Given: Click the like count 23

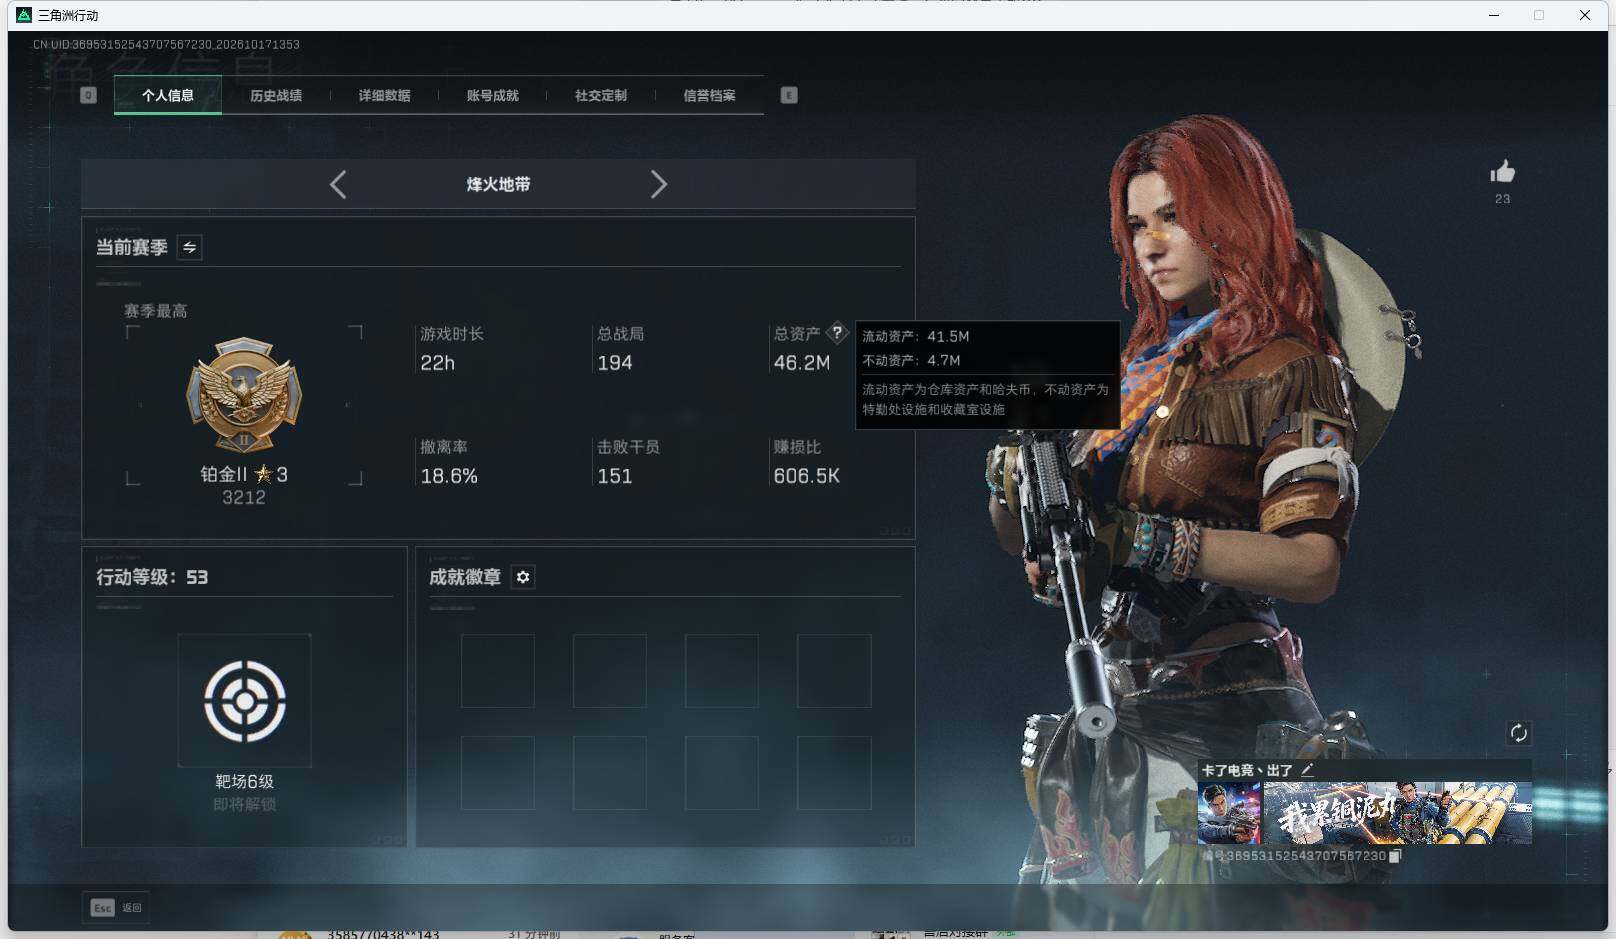Looking at the screenshot, I should [x=1502, y=199].
